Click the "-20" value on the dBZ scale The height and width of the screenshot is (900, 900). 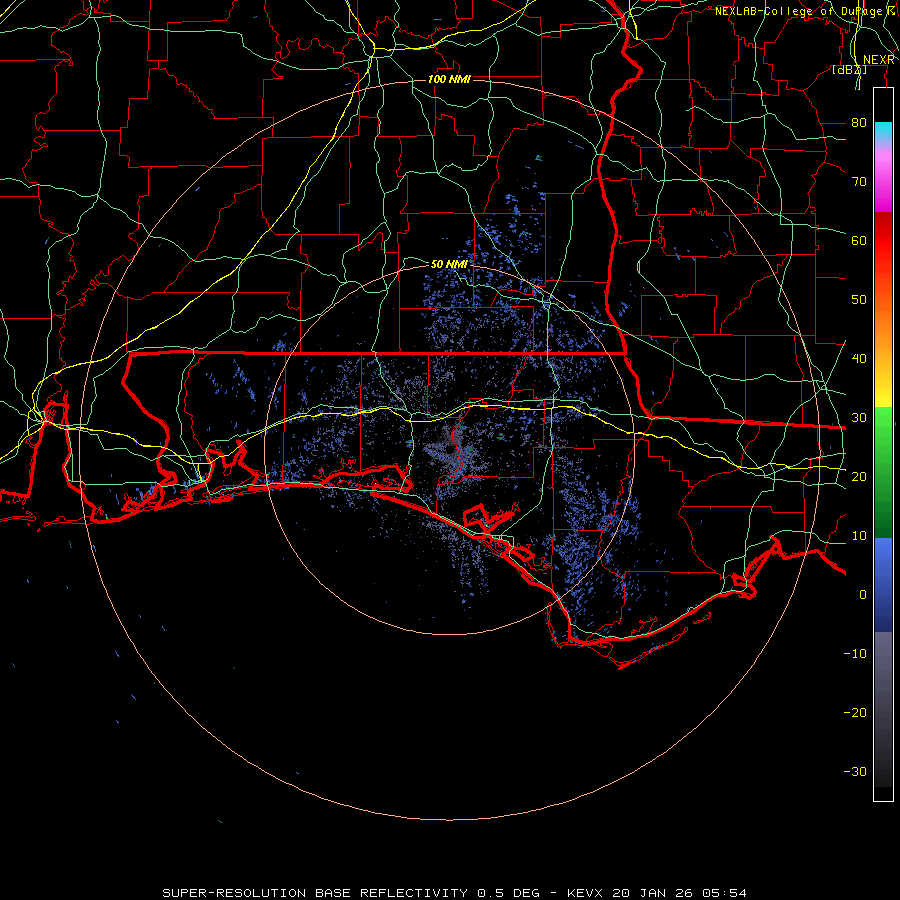click(855, 712)
